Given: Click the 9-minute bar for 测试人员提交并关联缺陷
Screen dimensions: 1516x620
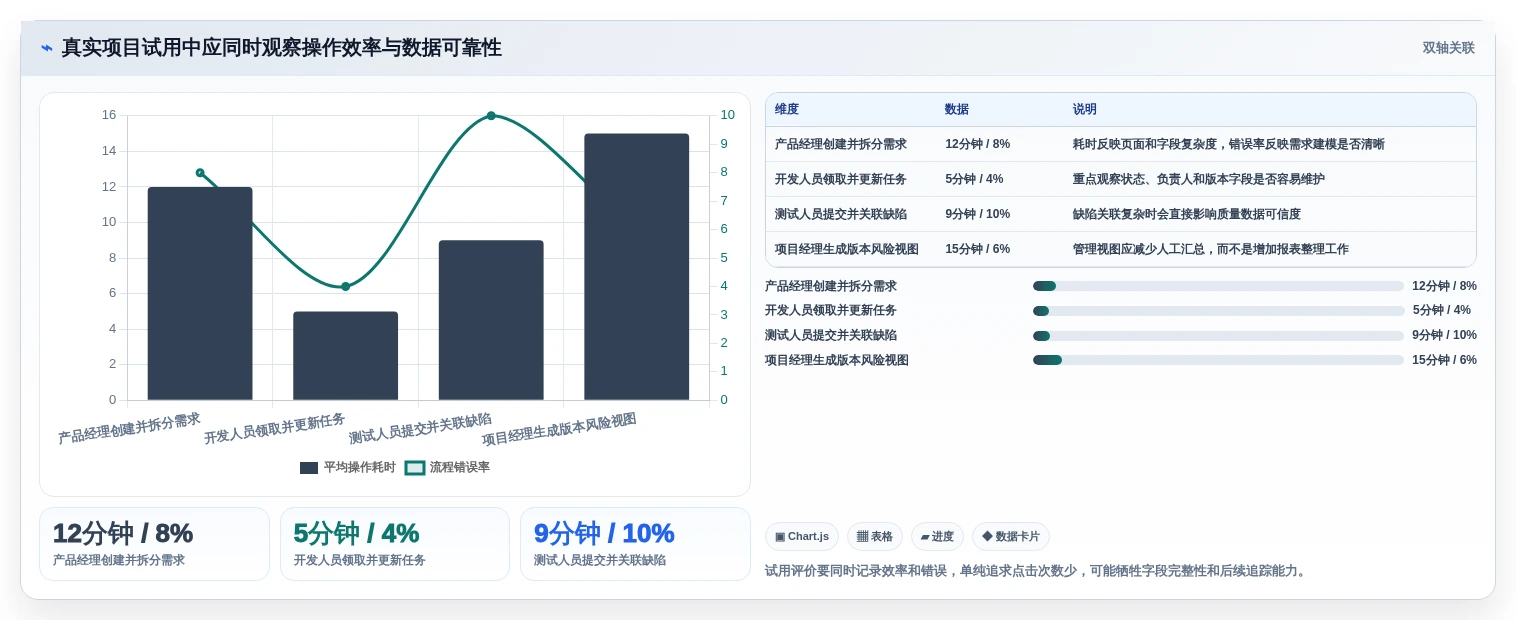Looking at the screenshot, I should click(491, 320).
